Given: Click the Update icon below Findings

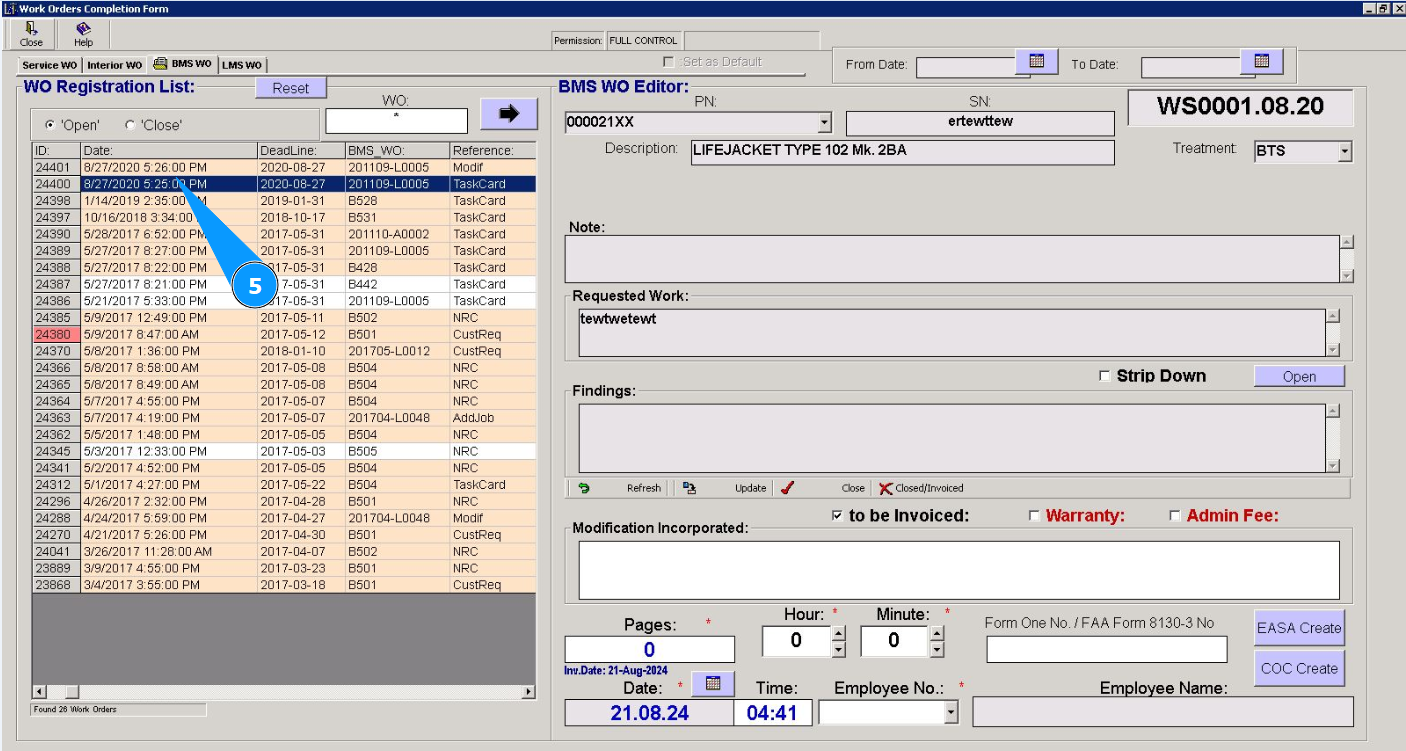Looking at the screenshot, I should [690, 488].
